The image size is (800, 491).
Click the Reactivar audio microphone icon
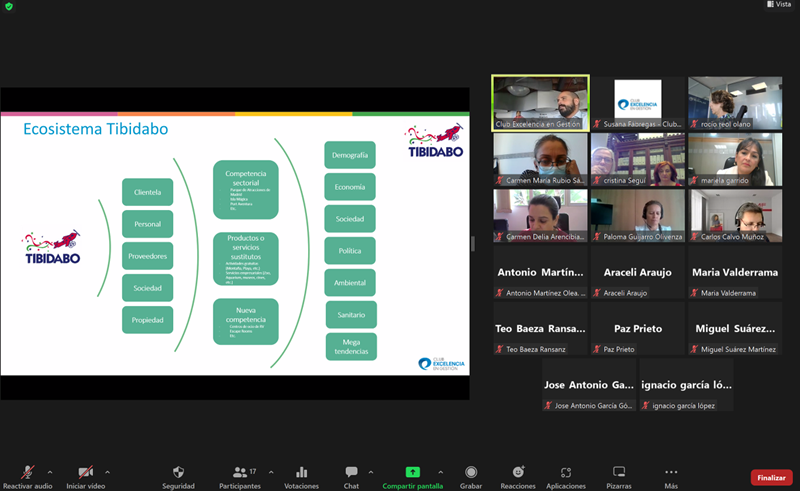click(28, 472)
